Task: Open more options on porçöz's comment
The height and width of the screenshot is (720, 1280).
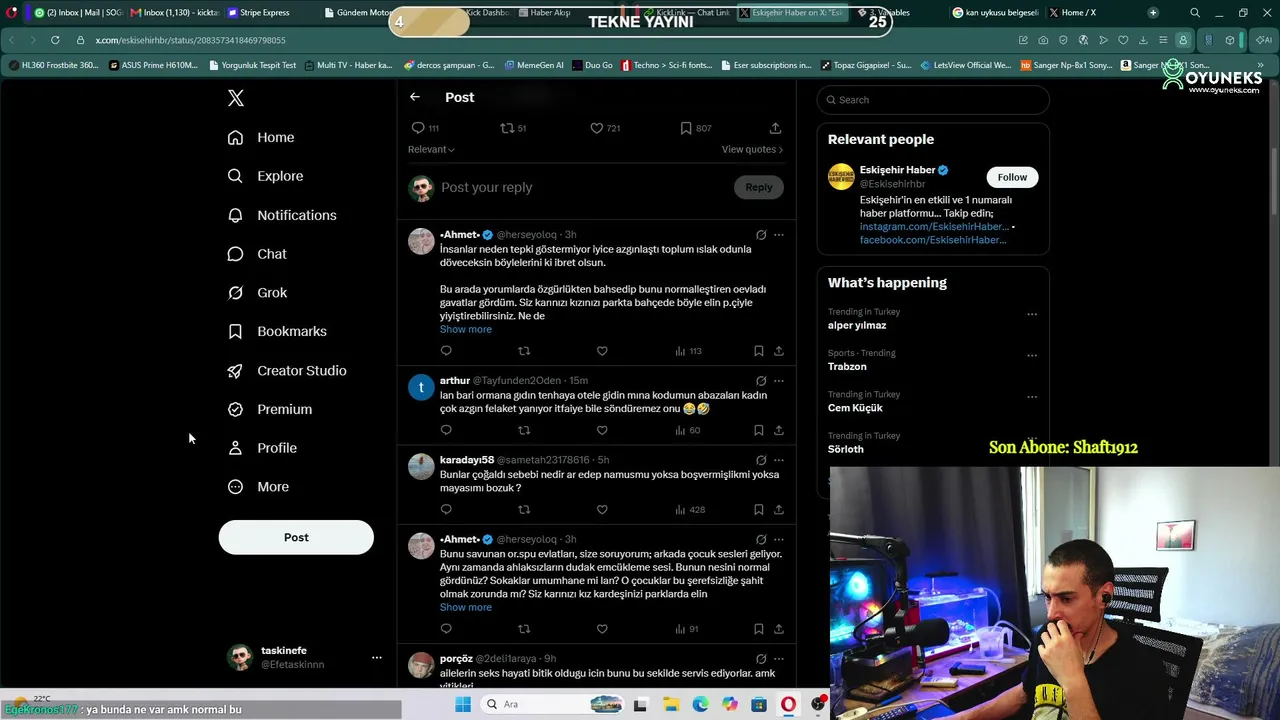Action: point(779,659)
